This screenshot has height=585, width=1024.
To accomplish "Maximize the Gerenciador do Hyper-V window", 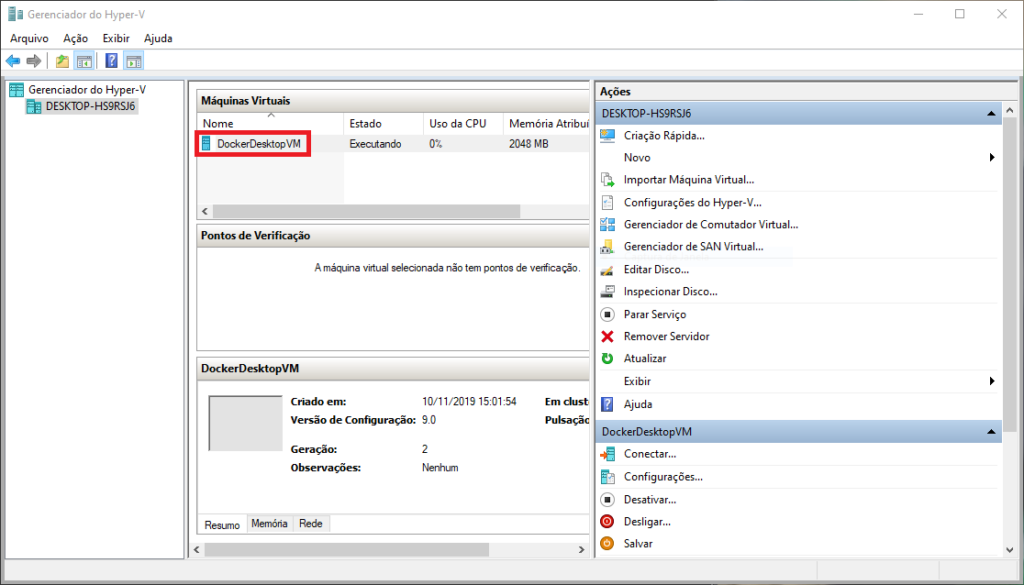I will pos(959,14).
